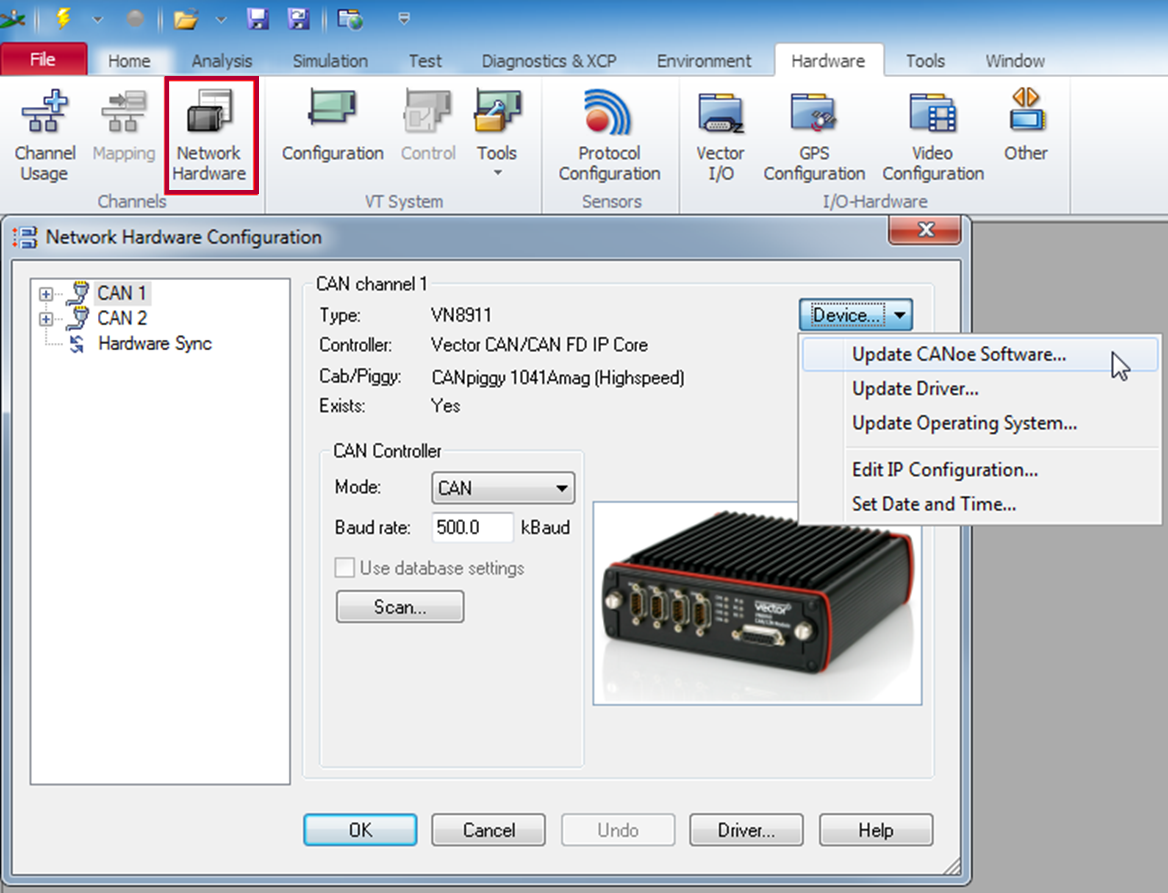Click inside the Baud rate field
The height and width of the screenshot is (893, 1168).
pos(471,527)
